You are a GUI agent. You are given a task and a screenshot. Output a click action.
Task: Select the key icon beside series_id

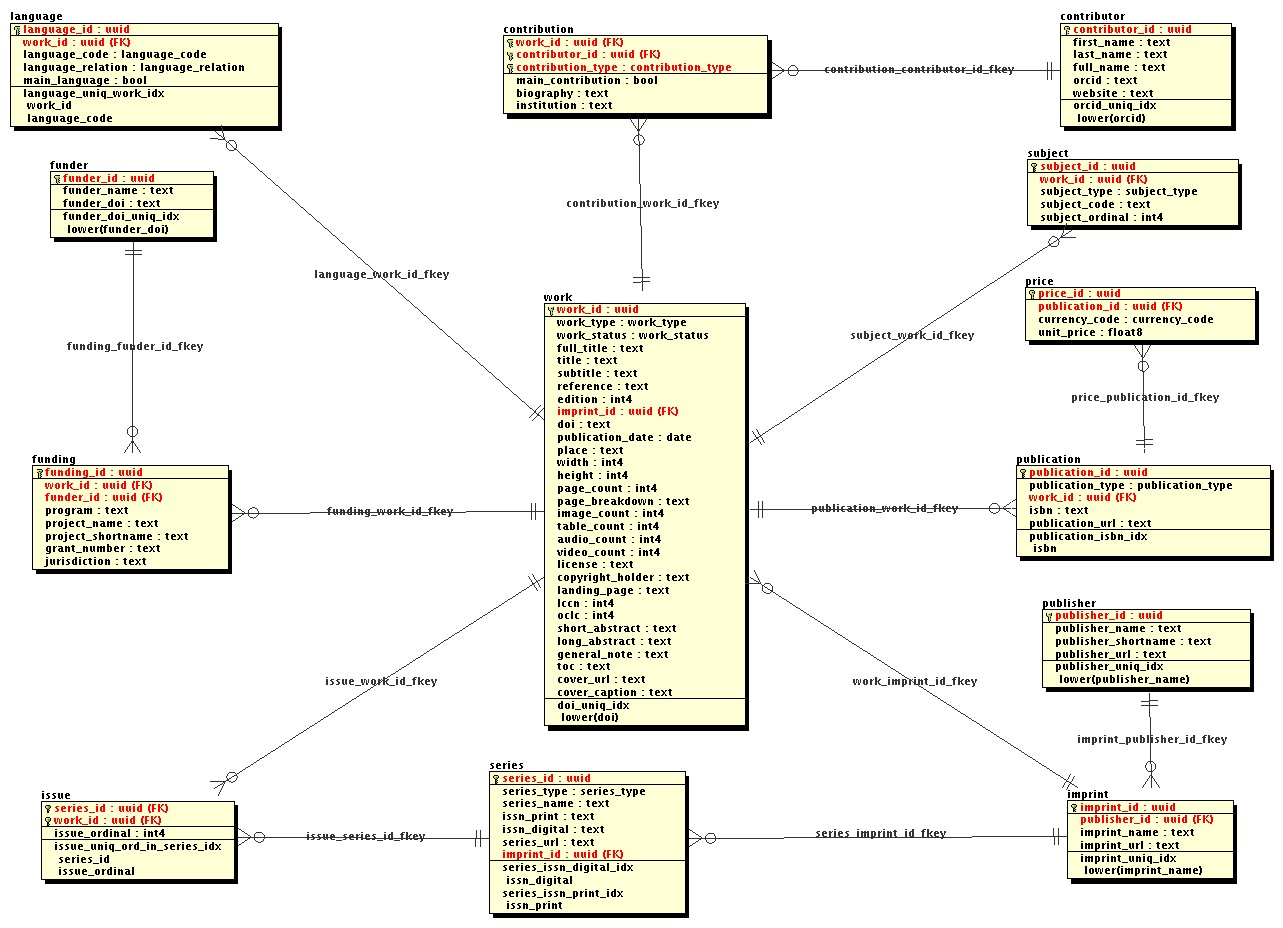coord(497,777)
